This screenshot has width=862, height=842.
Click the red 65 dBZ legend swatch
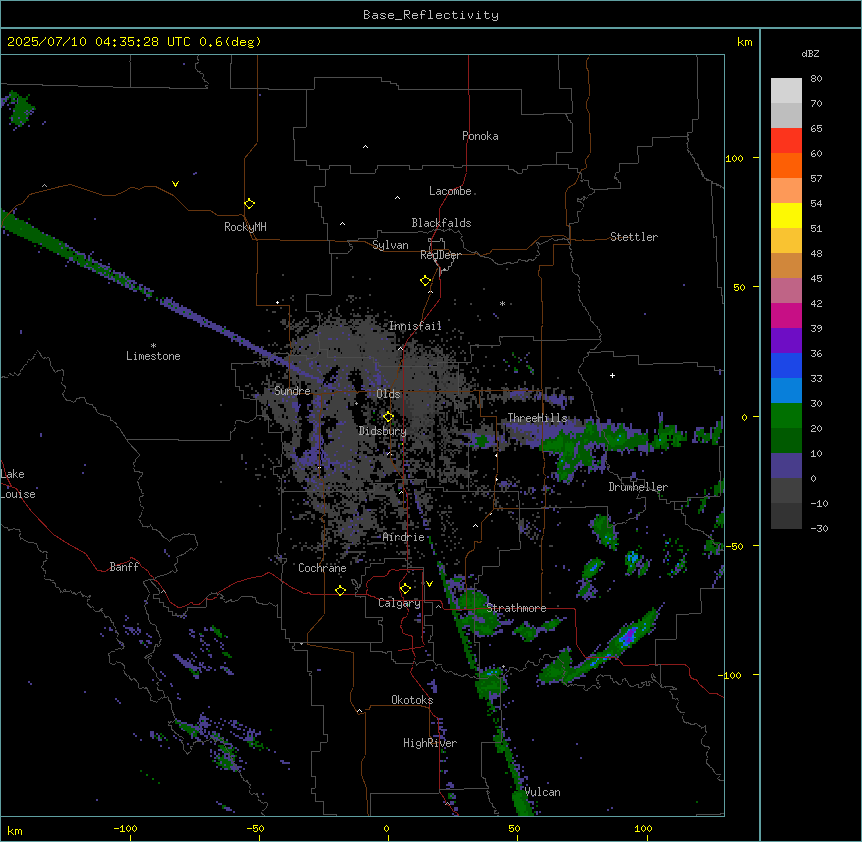pyautogui.click(x=786, y=140)
